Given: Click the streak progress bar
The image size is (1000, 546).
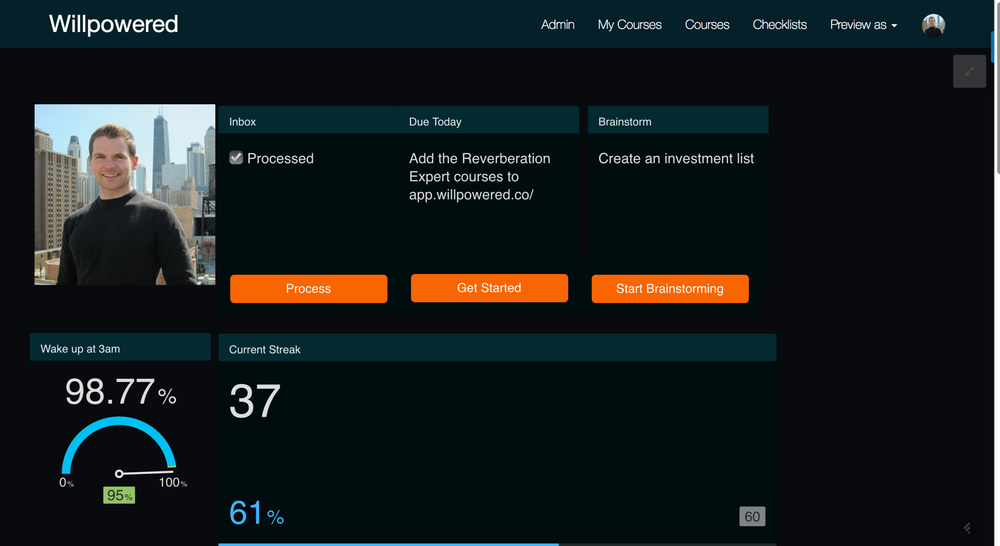Looking at the screenshot, I should [x=497, y=544].
